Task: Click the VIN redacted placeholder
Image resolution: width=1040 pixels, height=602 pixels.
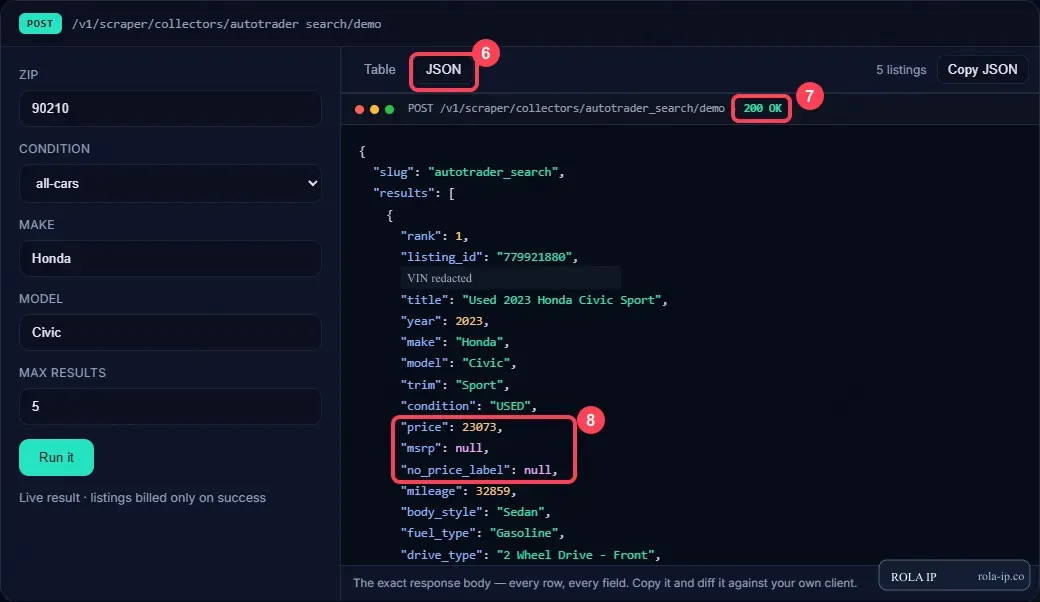Action: click(x=510, y=278)
